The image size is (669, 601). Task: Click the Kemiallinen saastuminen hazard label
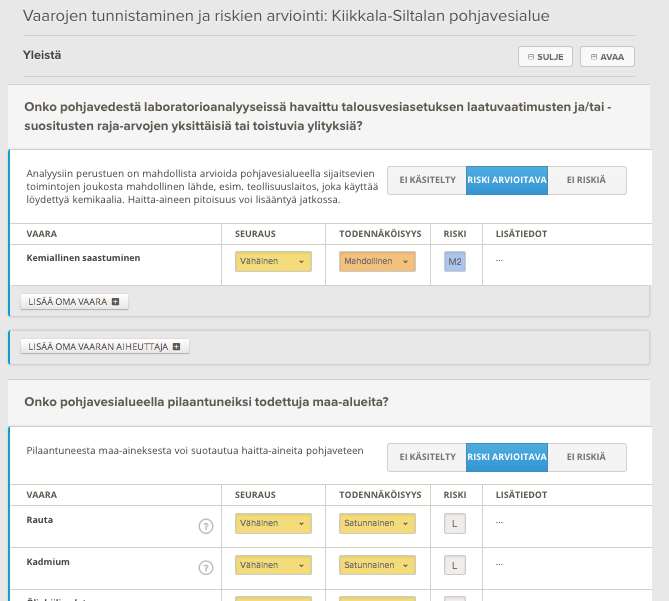pos(83,258)
